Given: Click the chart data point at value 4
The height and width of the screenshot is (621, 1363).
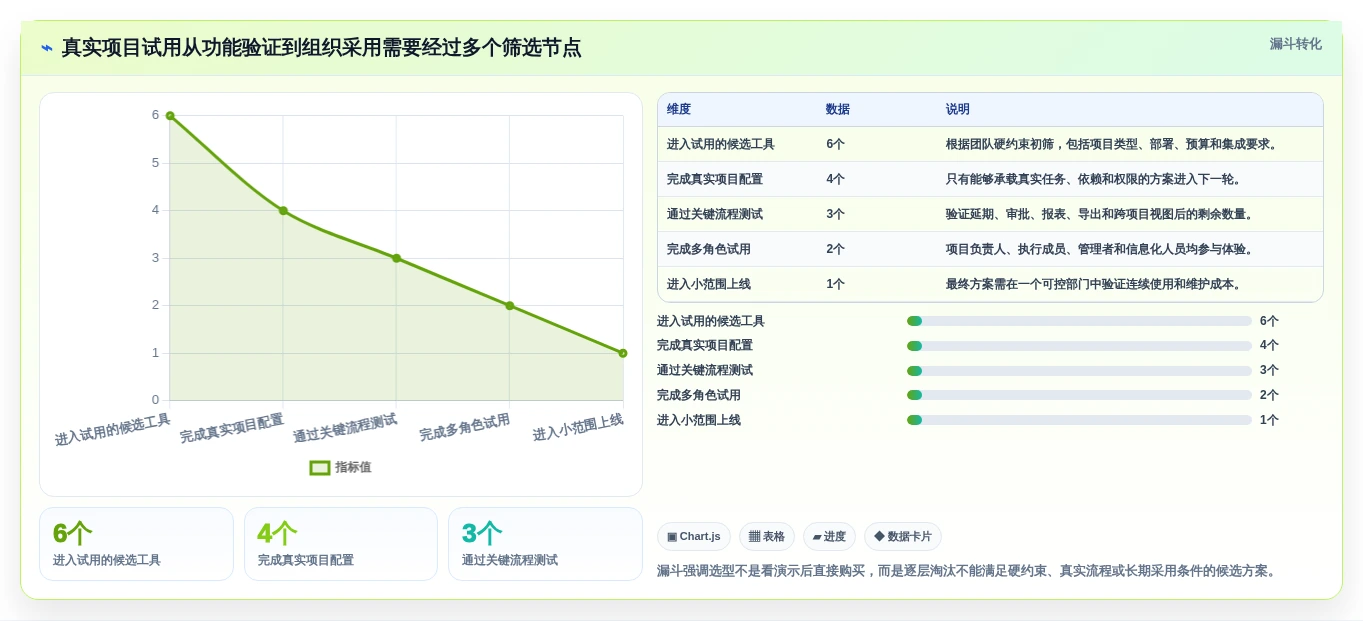Looking at the screenshot, I should coord(283,210).
